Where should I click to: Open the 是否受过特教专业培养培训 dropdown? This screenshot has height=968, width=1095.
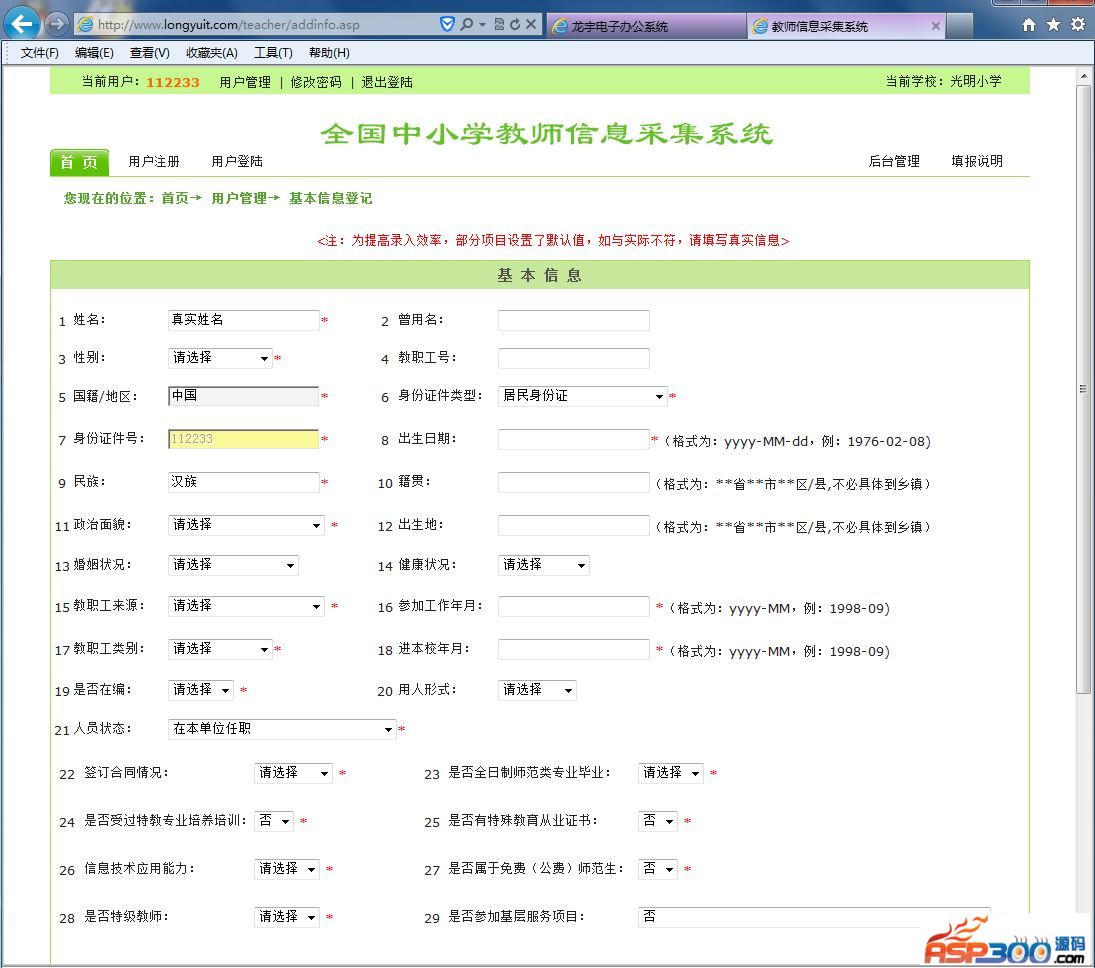pos(274,821)
